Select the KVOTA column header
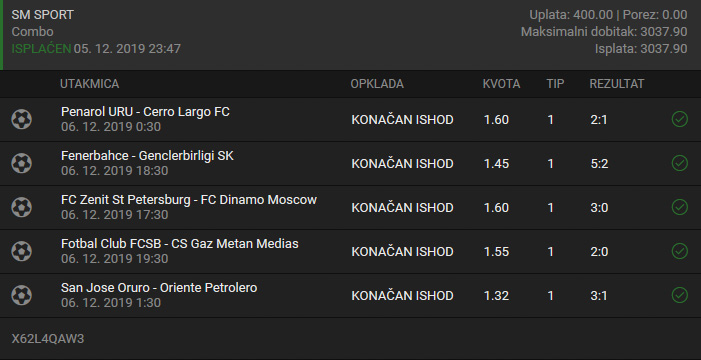This screenshot has width=701, height=360. (x=501, y=84)
